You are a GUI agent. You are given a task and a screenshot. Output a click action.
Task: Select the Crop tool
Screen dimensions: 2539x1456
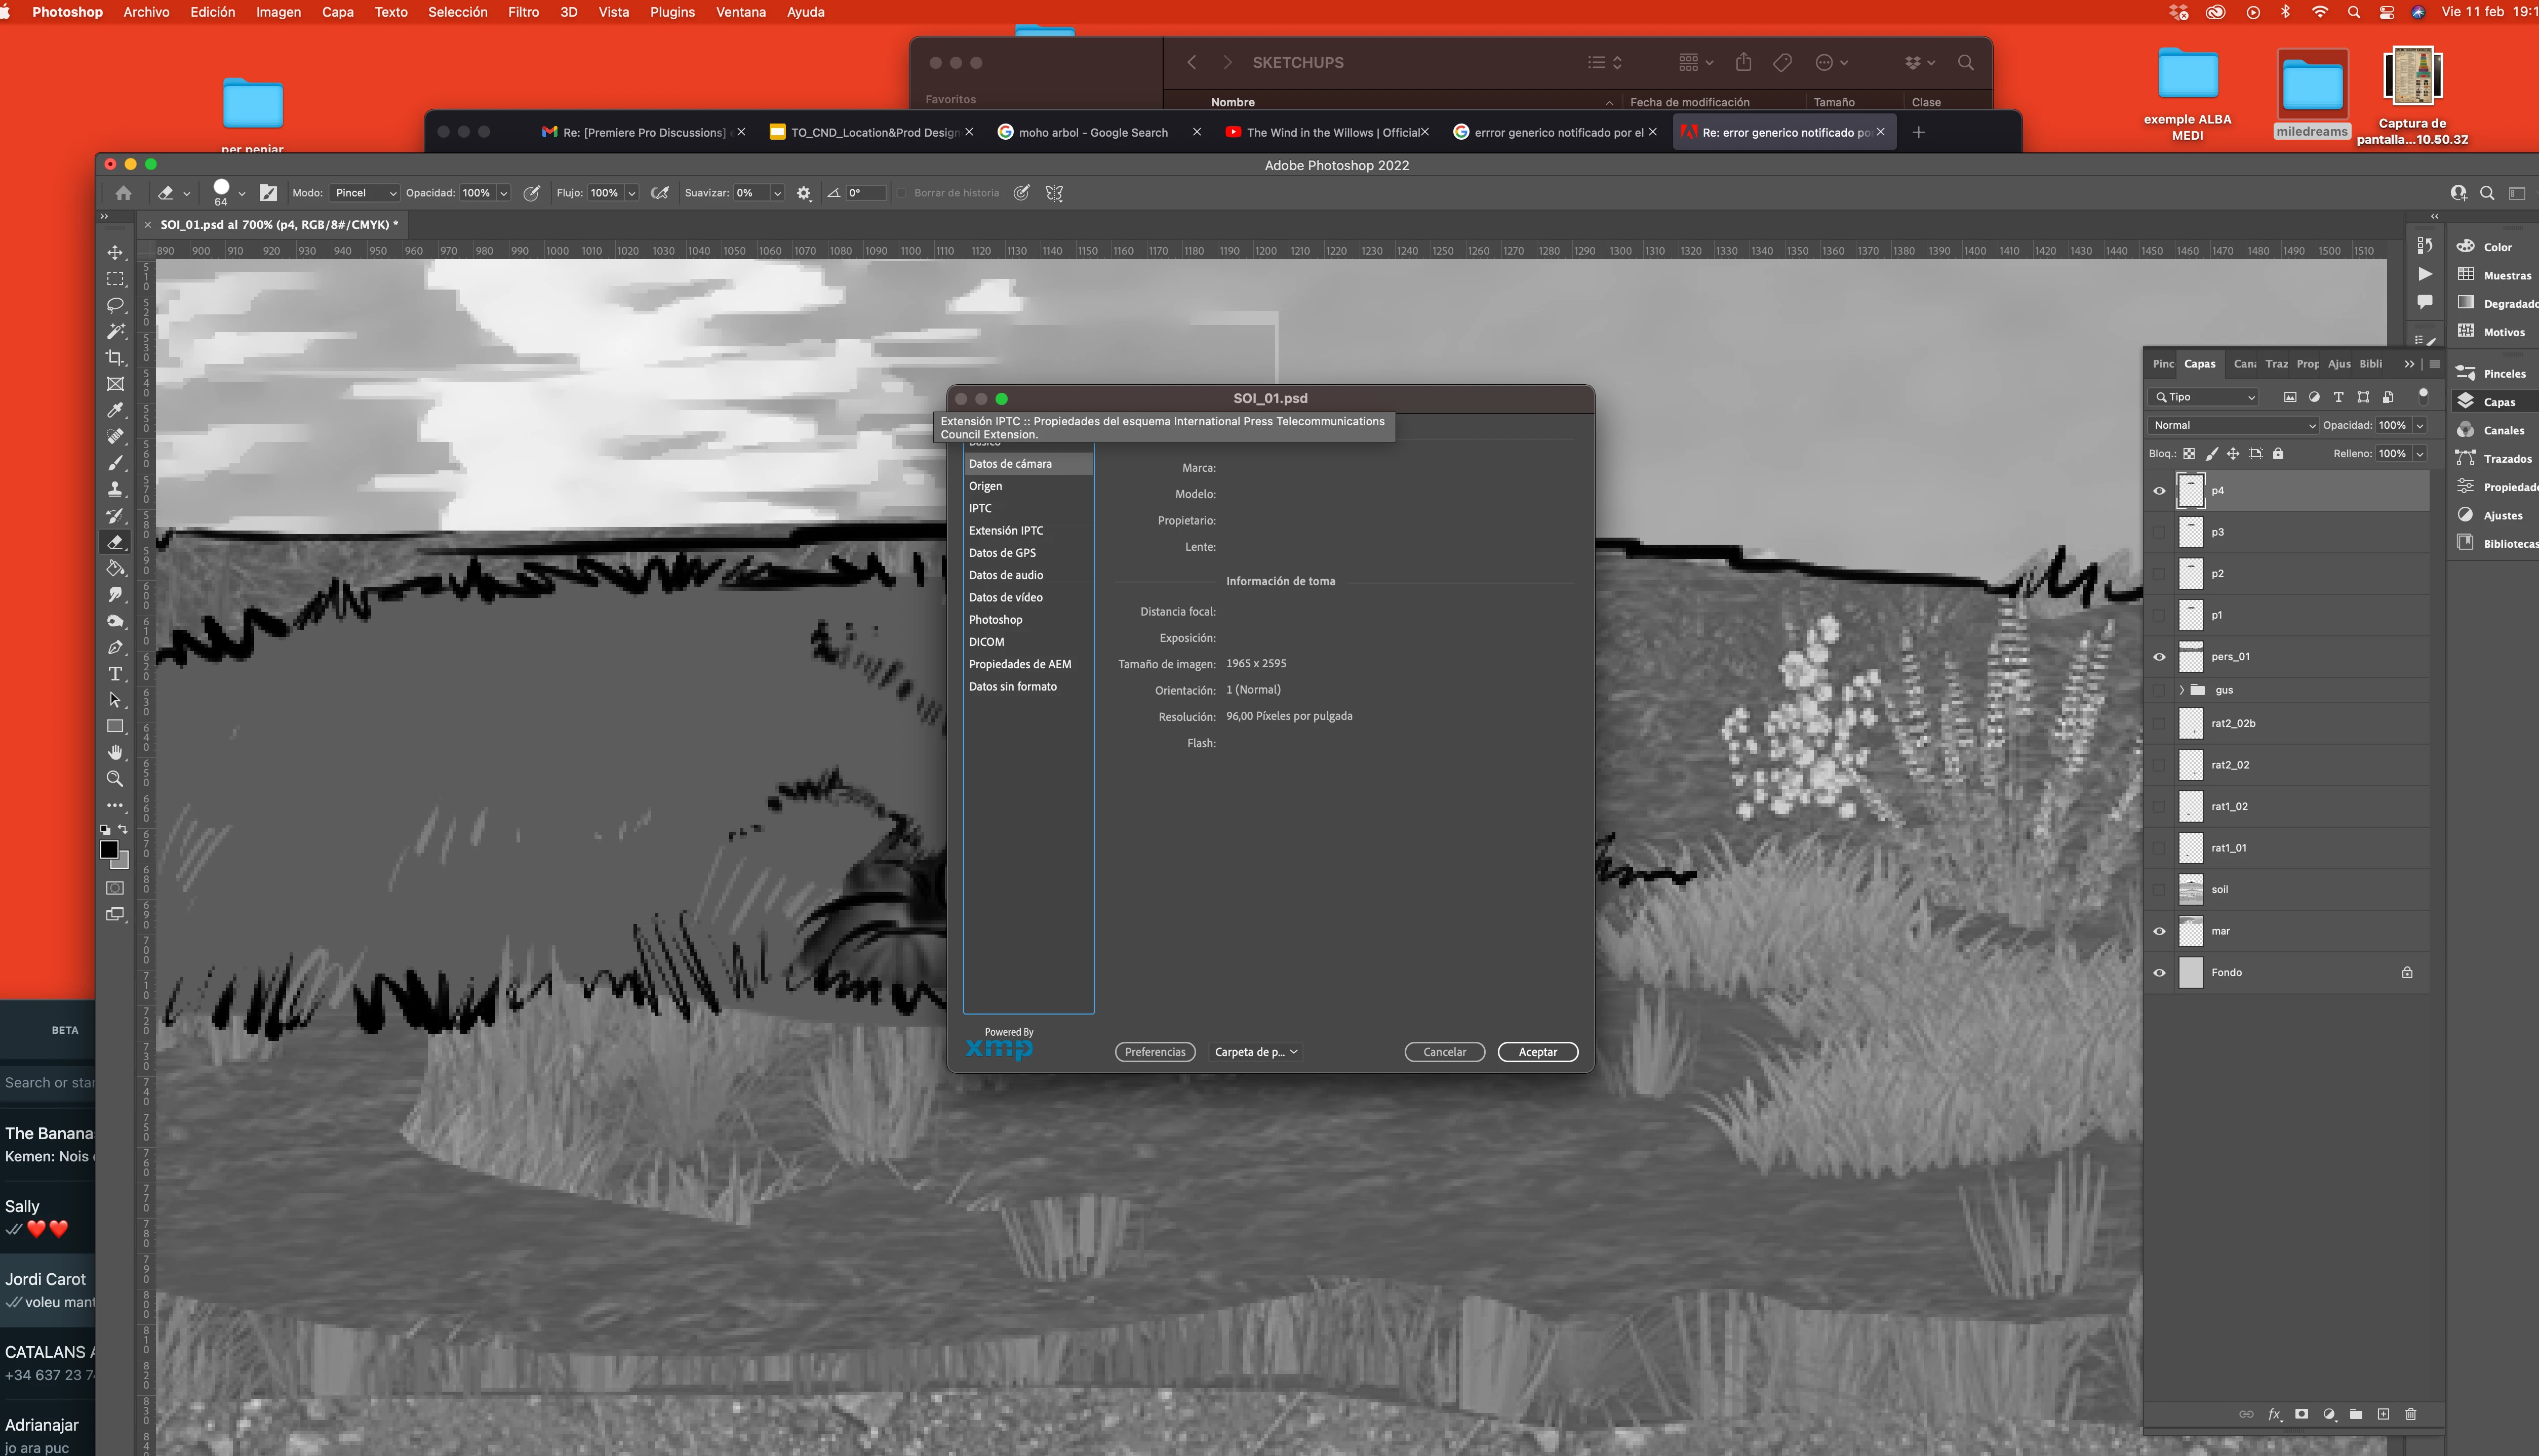coord(115,358)
